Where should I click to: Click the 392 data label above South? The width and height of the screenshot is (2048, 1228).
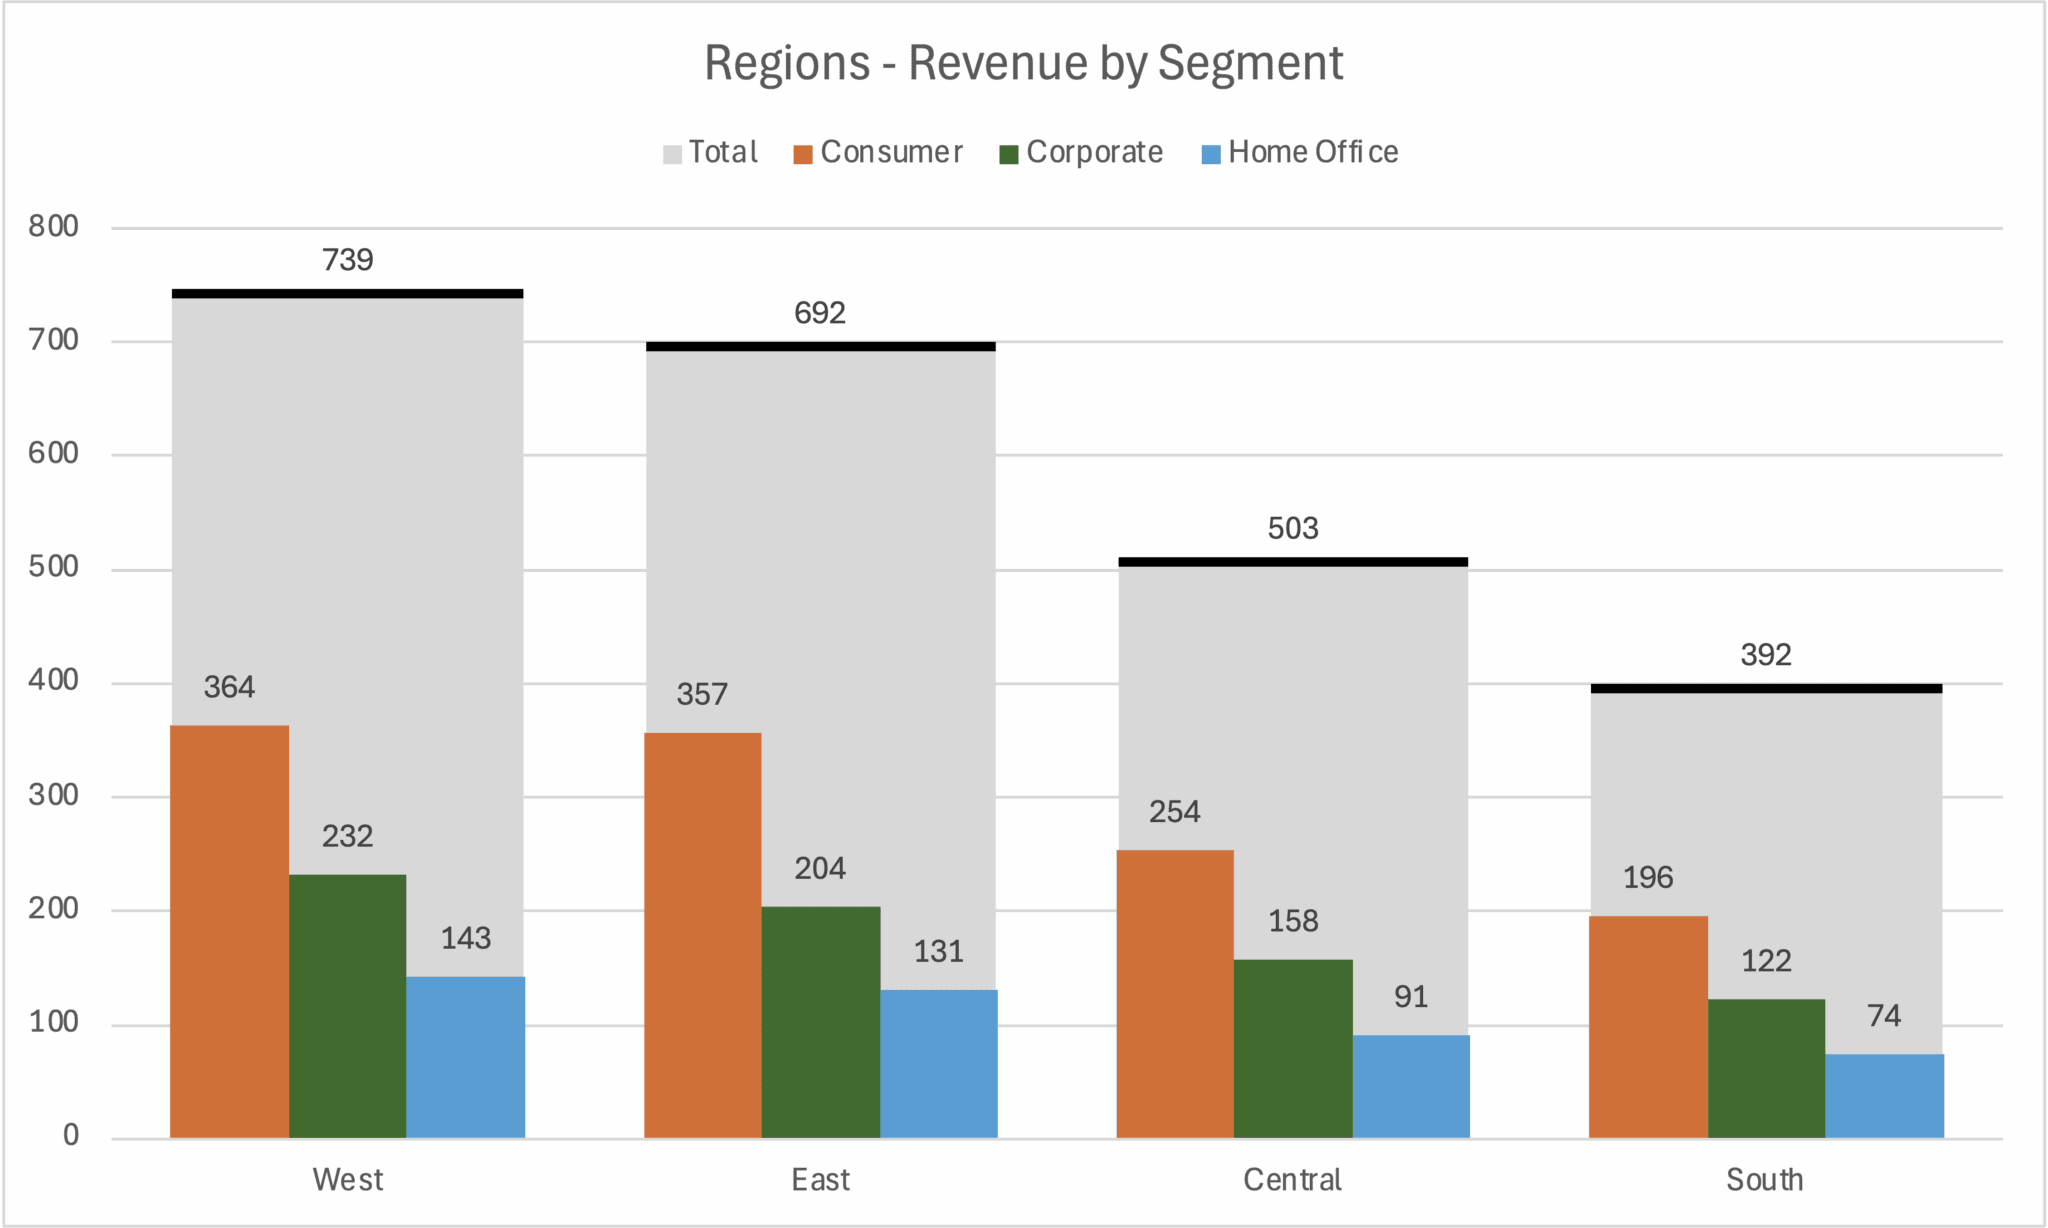(1765, 656)
